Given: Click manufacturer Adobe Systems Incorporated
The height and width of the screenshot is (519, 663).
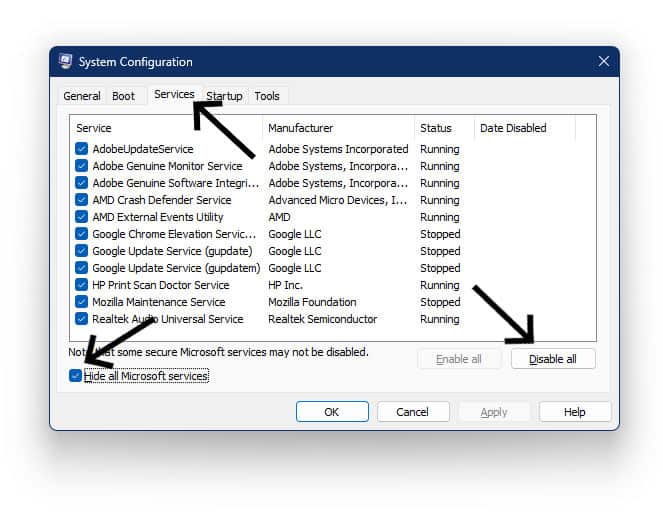Looking at the screenshot, I should pos(338,149).
